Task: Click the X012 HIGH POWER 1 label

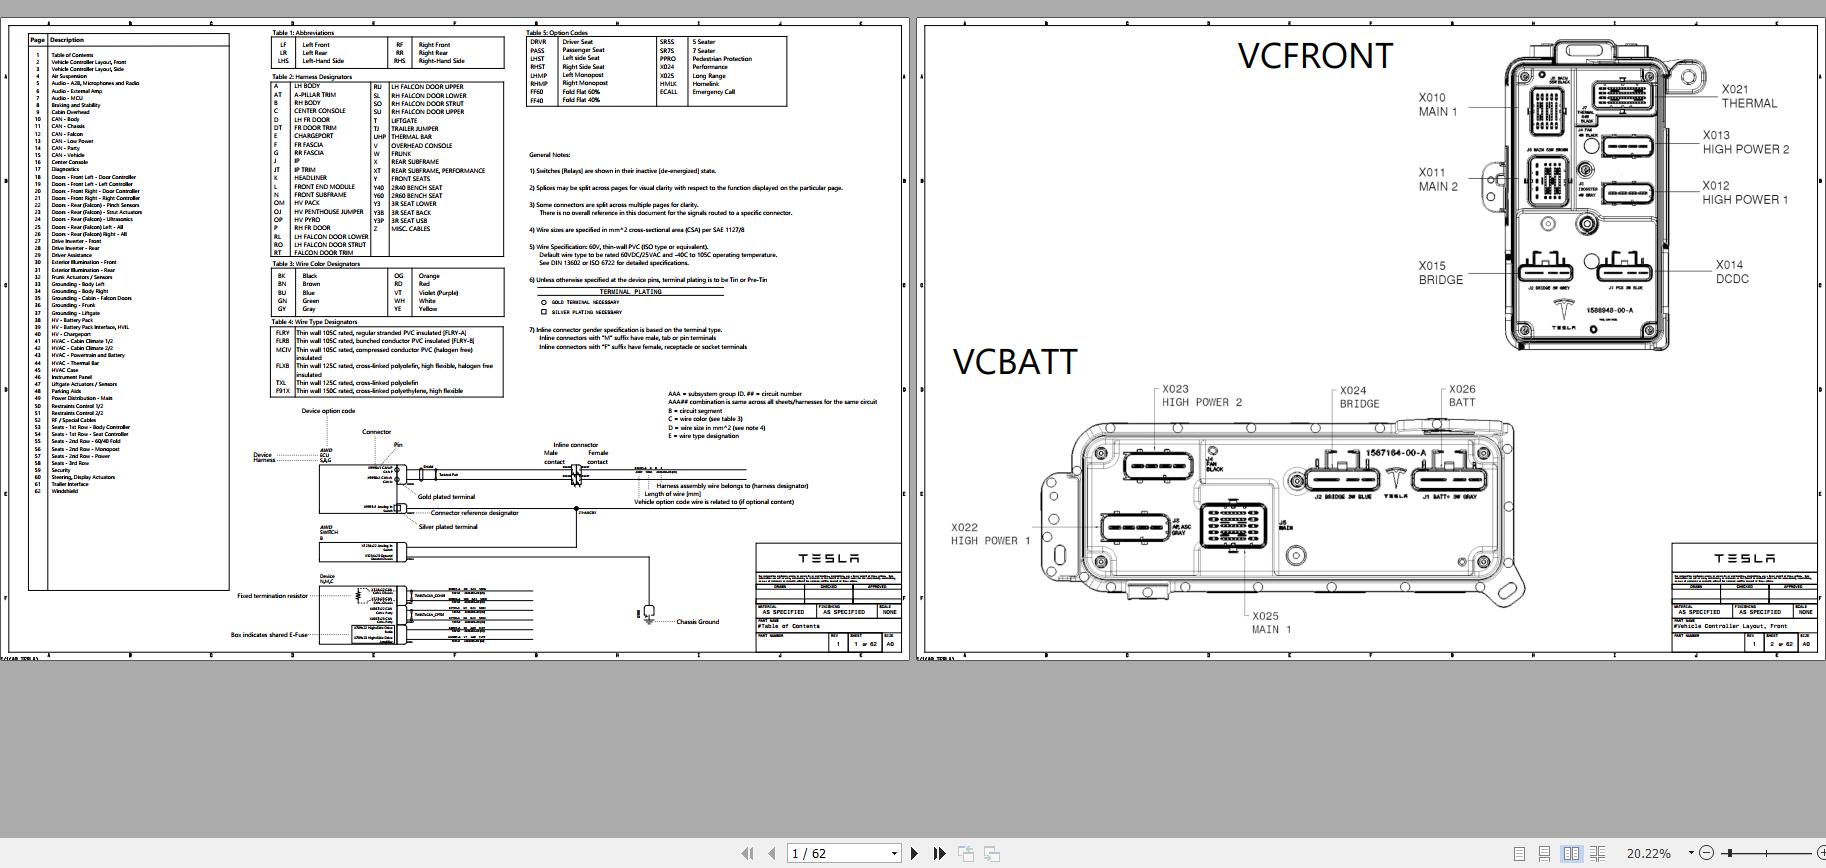Action: coord(1745,192)
